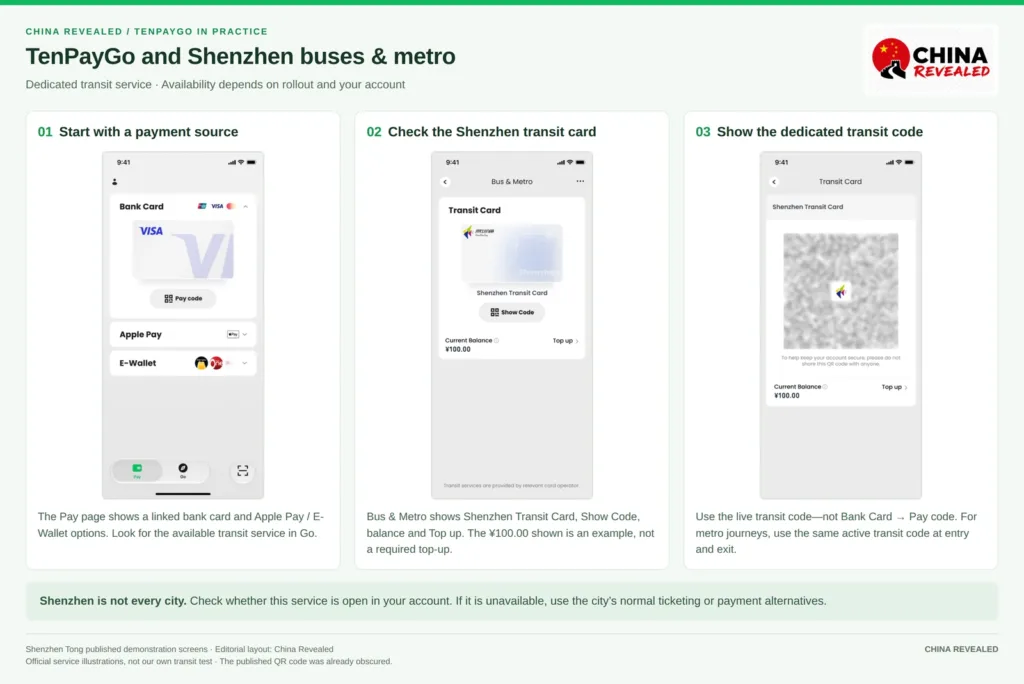Tap Top up on the Bus & Metro screen
The width and height of the screenshot is (1024, 684).
pyautogui.click(x=566, y=341)
